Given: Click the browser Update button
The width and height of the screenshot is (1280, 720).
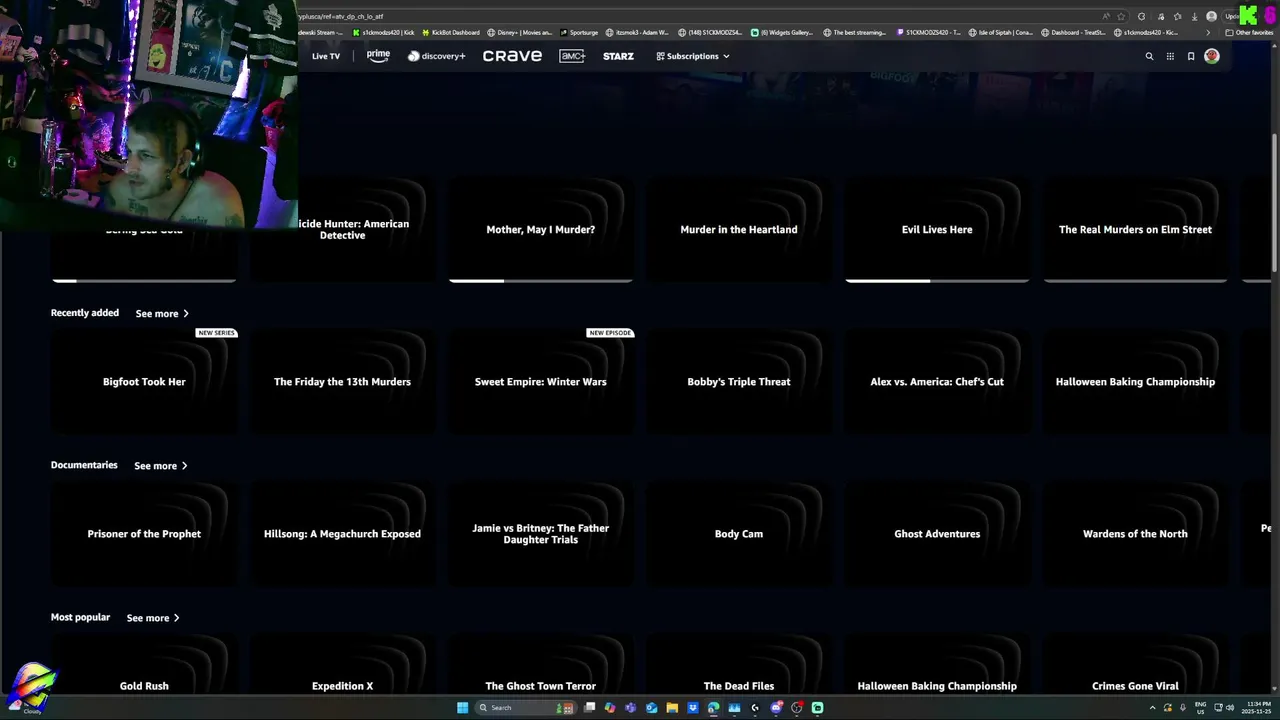Looking at the screenshot, I should (1232, 16).
